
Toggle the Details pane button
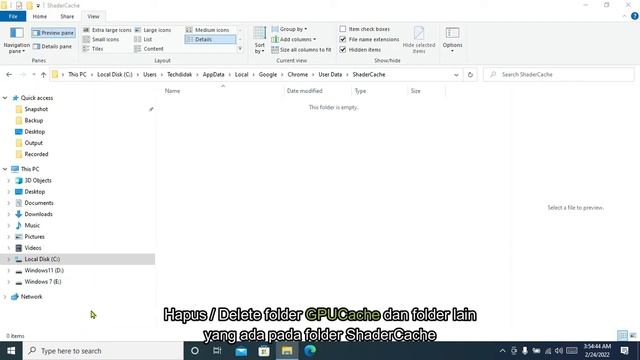(52, 47)
